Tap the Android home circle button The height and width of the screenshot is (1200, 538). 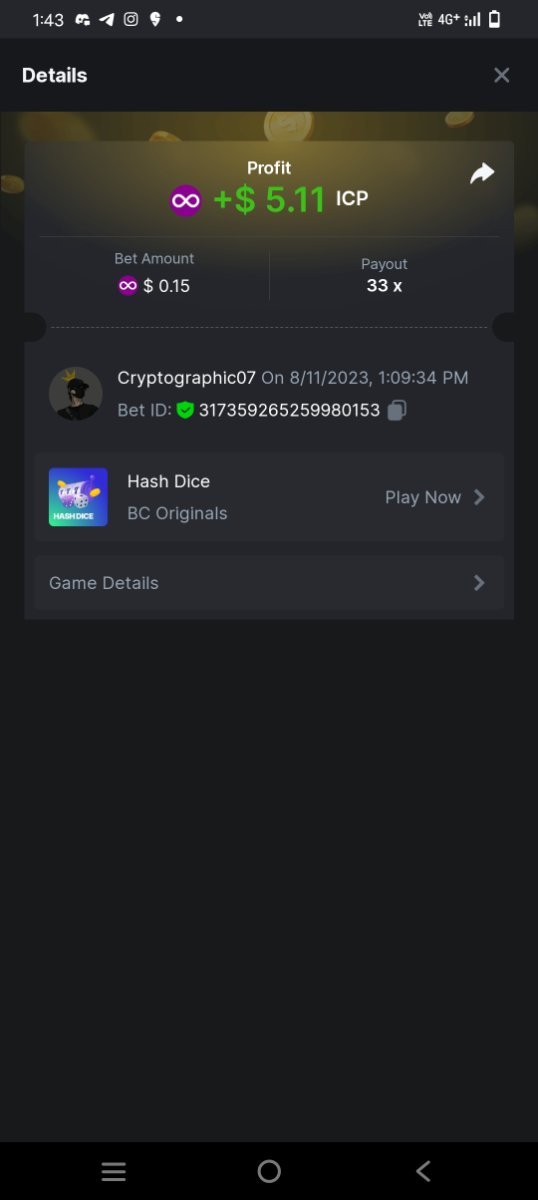coord(269,1171)
